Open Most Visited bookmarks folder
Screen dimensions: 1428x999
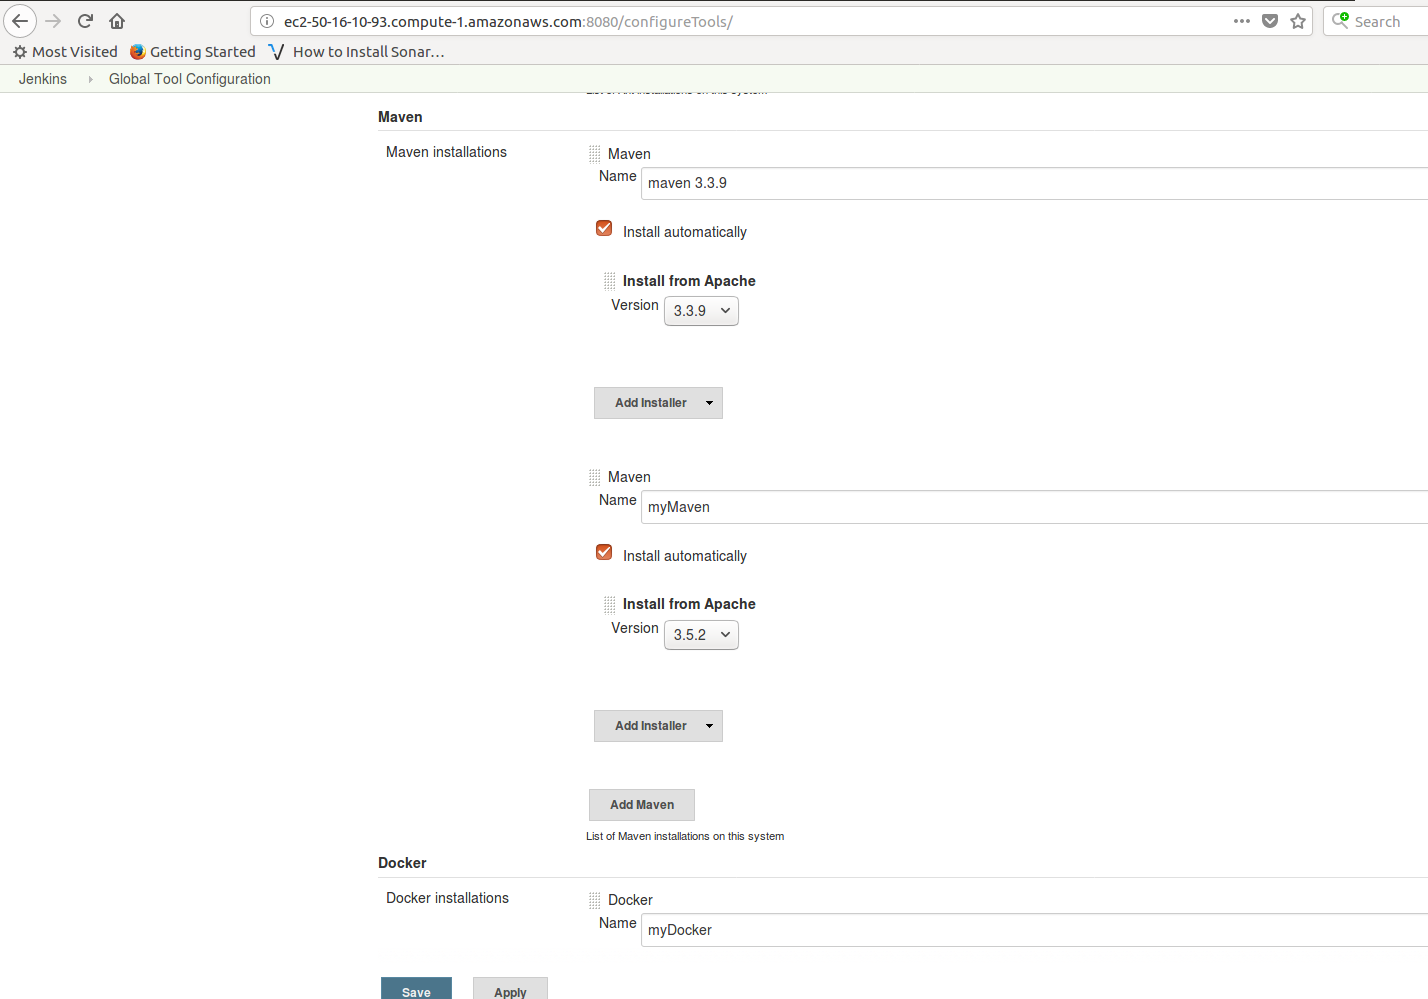tap(65, 52)
